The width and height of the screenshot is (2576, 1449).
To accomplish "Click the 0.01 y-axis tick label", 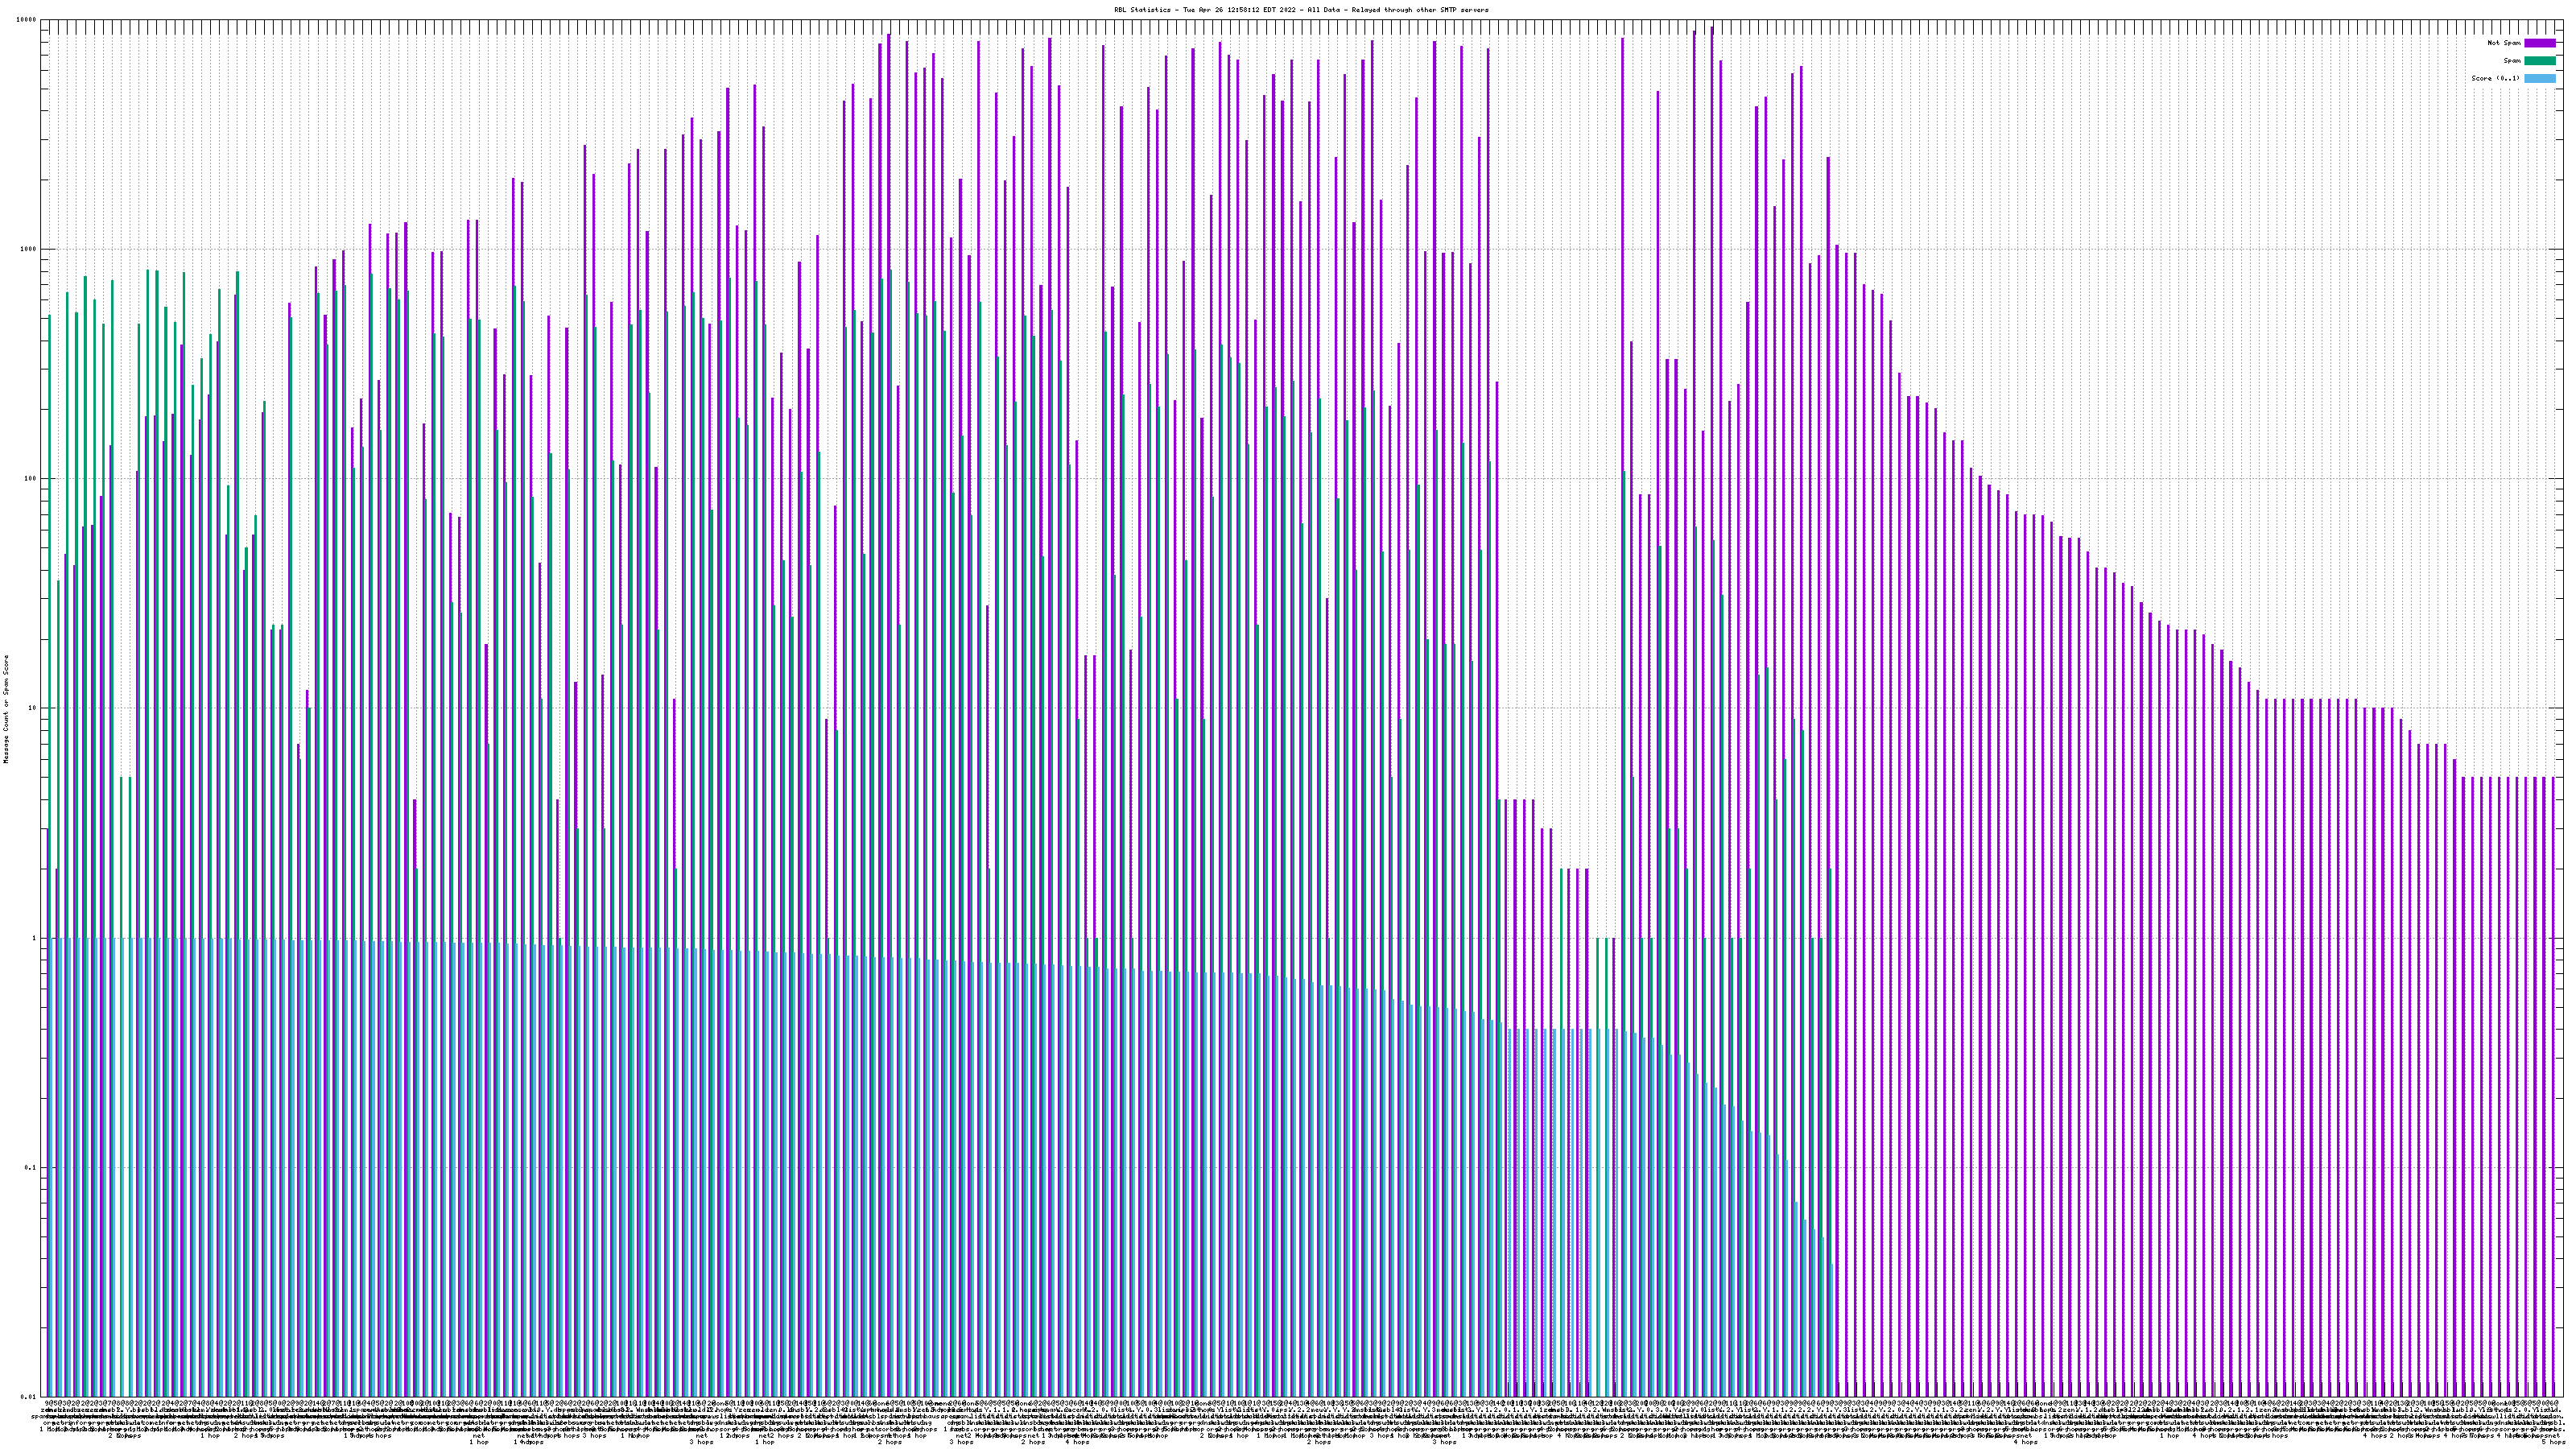I will (29, 1397).
